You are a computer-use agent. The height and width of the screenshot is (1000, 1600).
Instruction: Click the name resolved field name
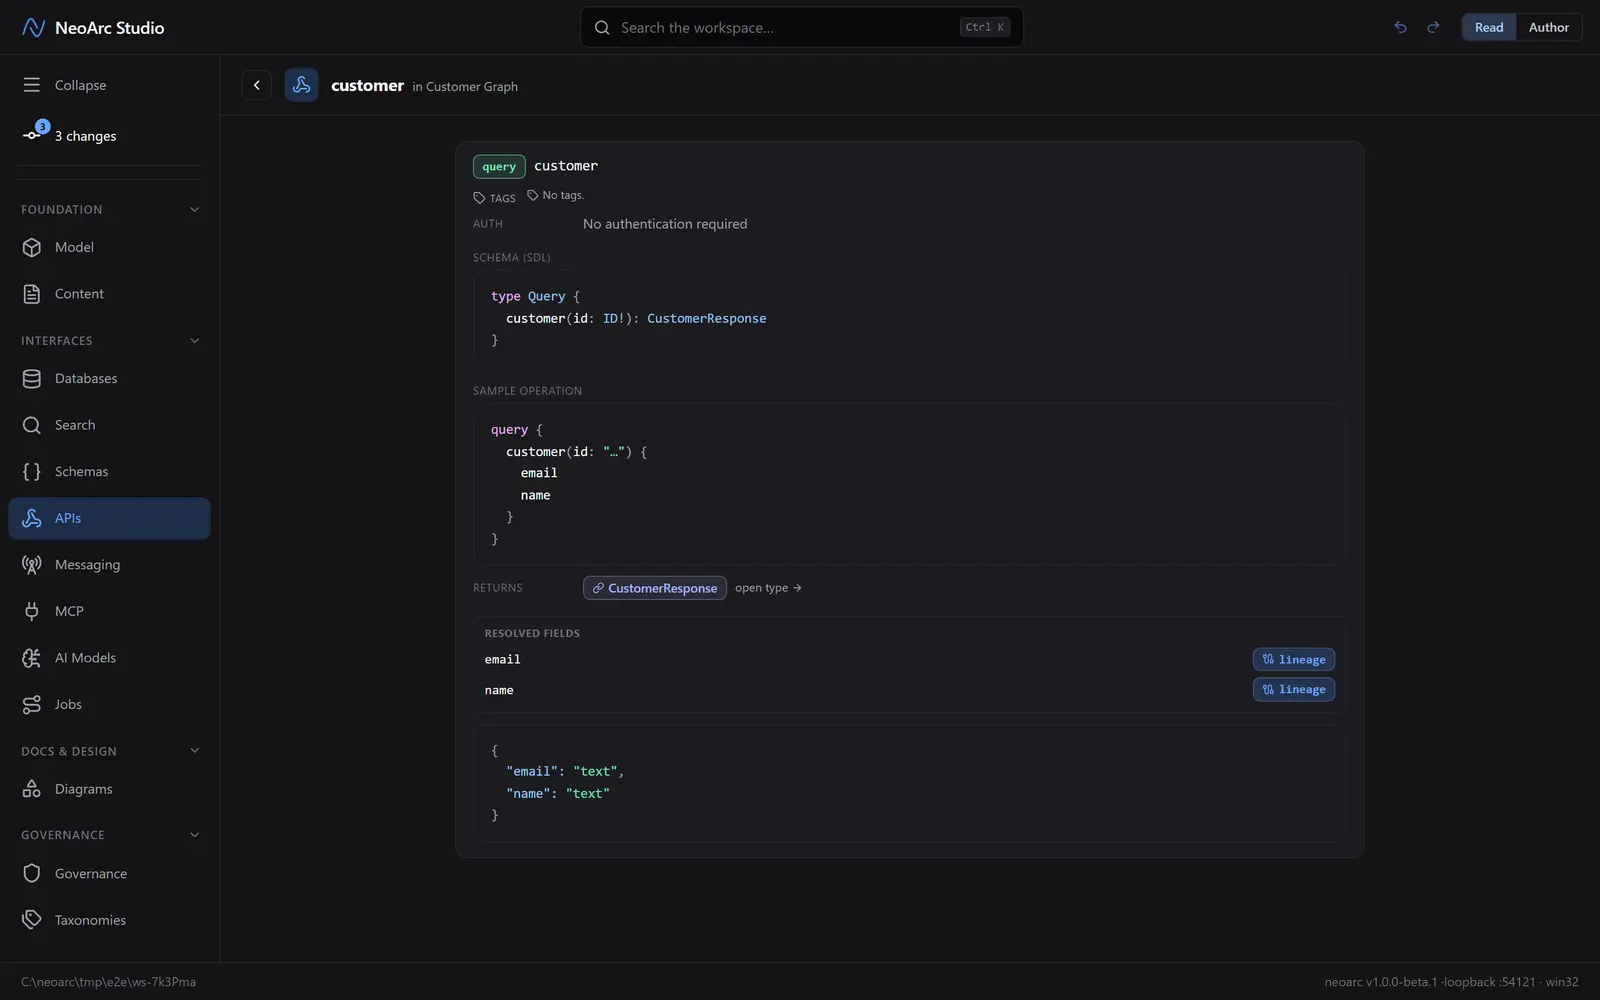(499, 690)
